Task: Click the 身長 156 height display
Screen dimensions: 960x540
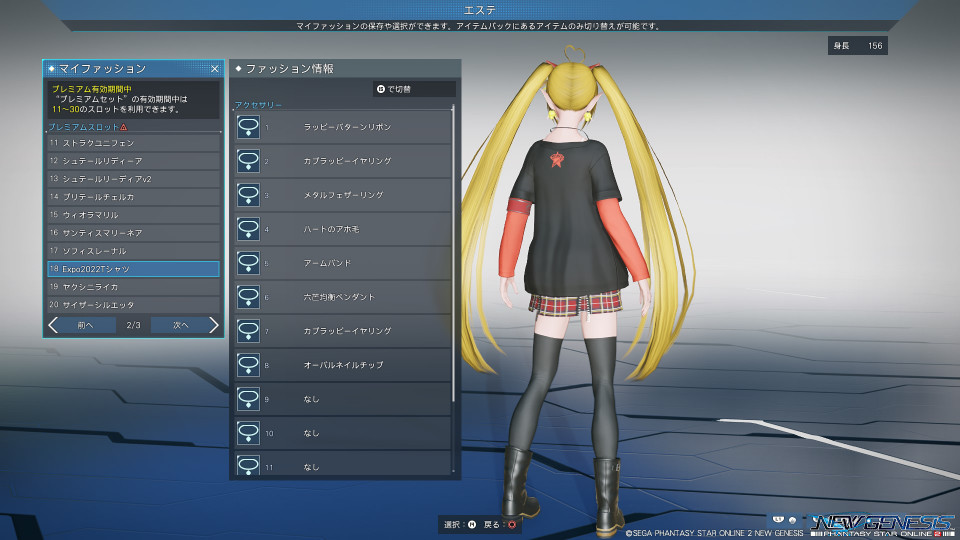Action: click(858, 45)
